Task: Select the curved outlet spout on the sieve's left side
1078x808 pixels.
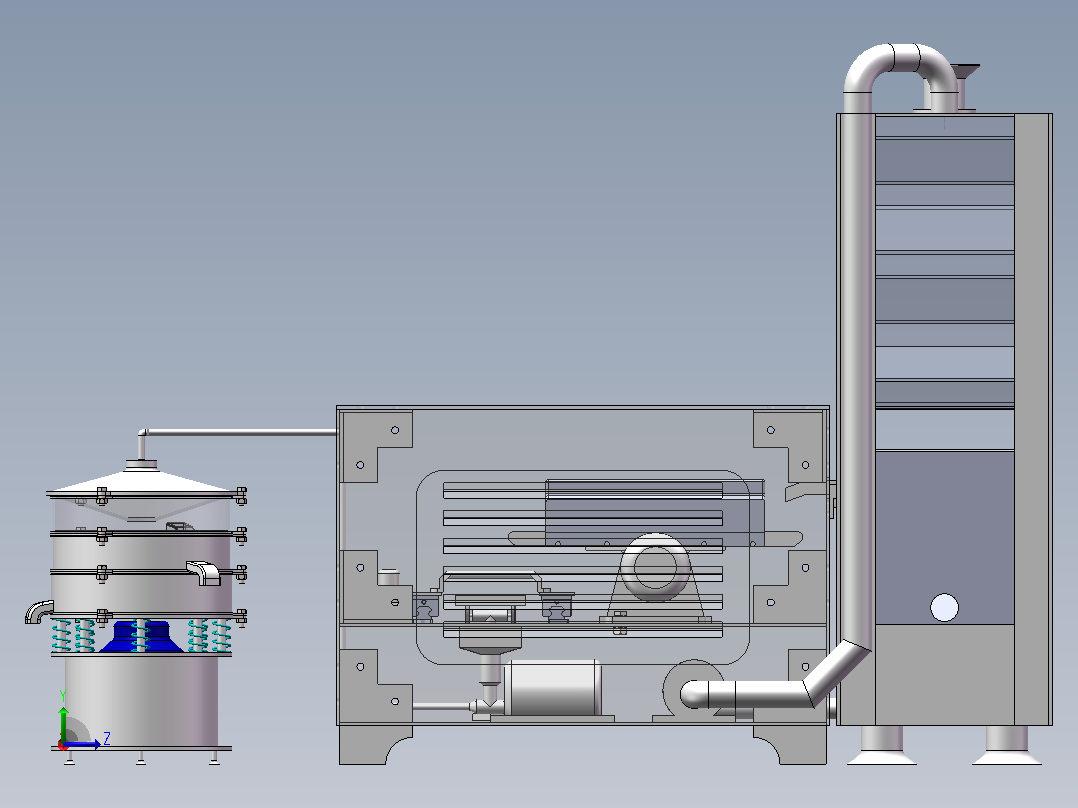Action: click(39, 611)
